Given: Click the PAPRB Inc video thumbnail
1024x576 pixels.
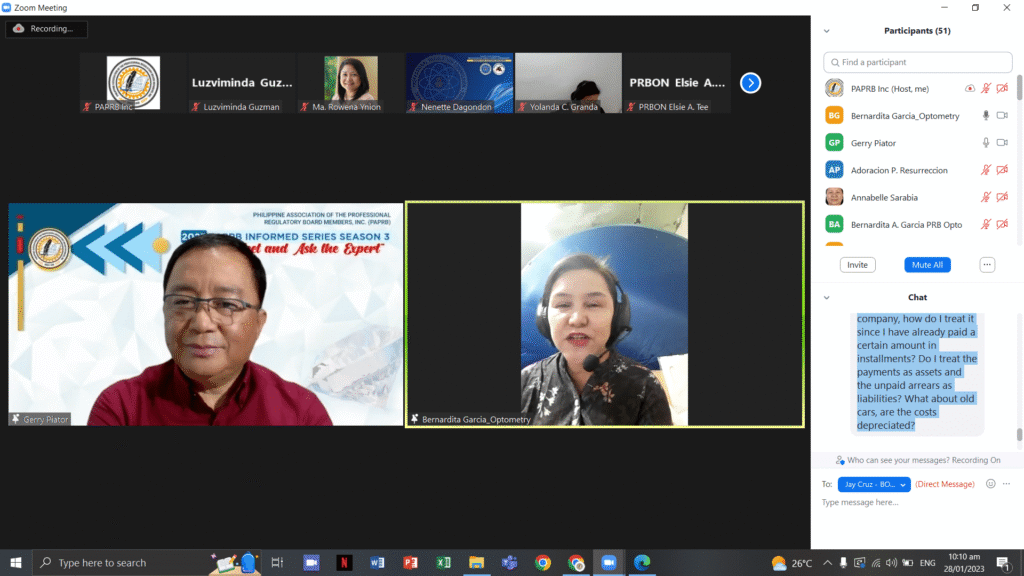Looking at the screenshot, I should [133, 83].
